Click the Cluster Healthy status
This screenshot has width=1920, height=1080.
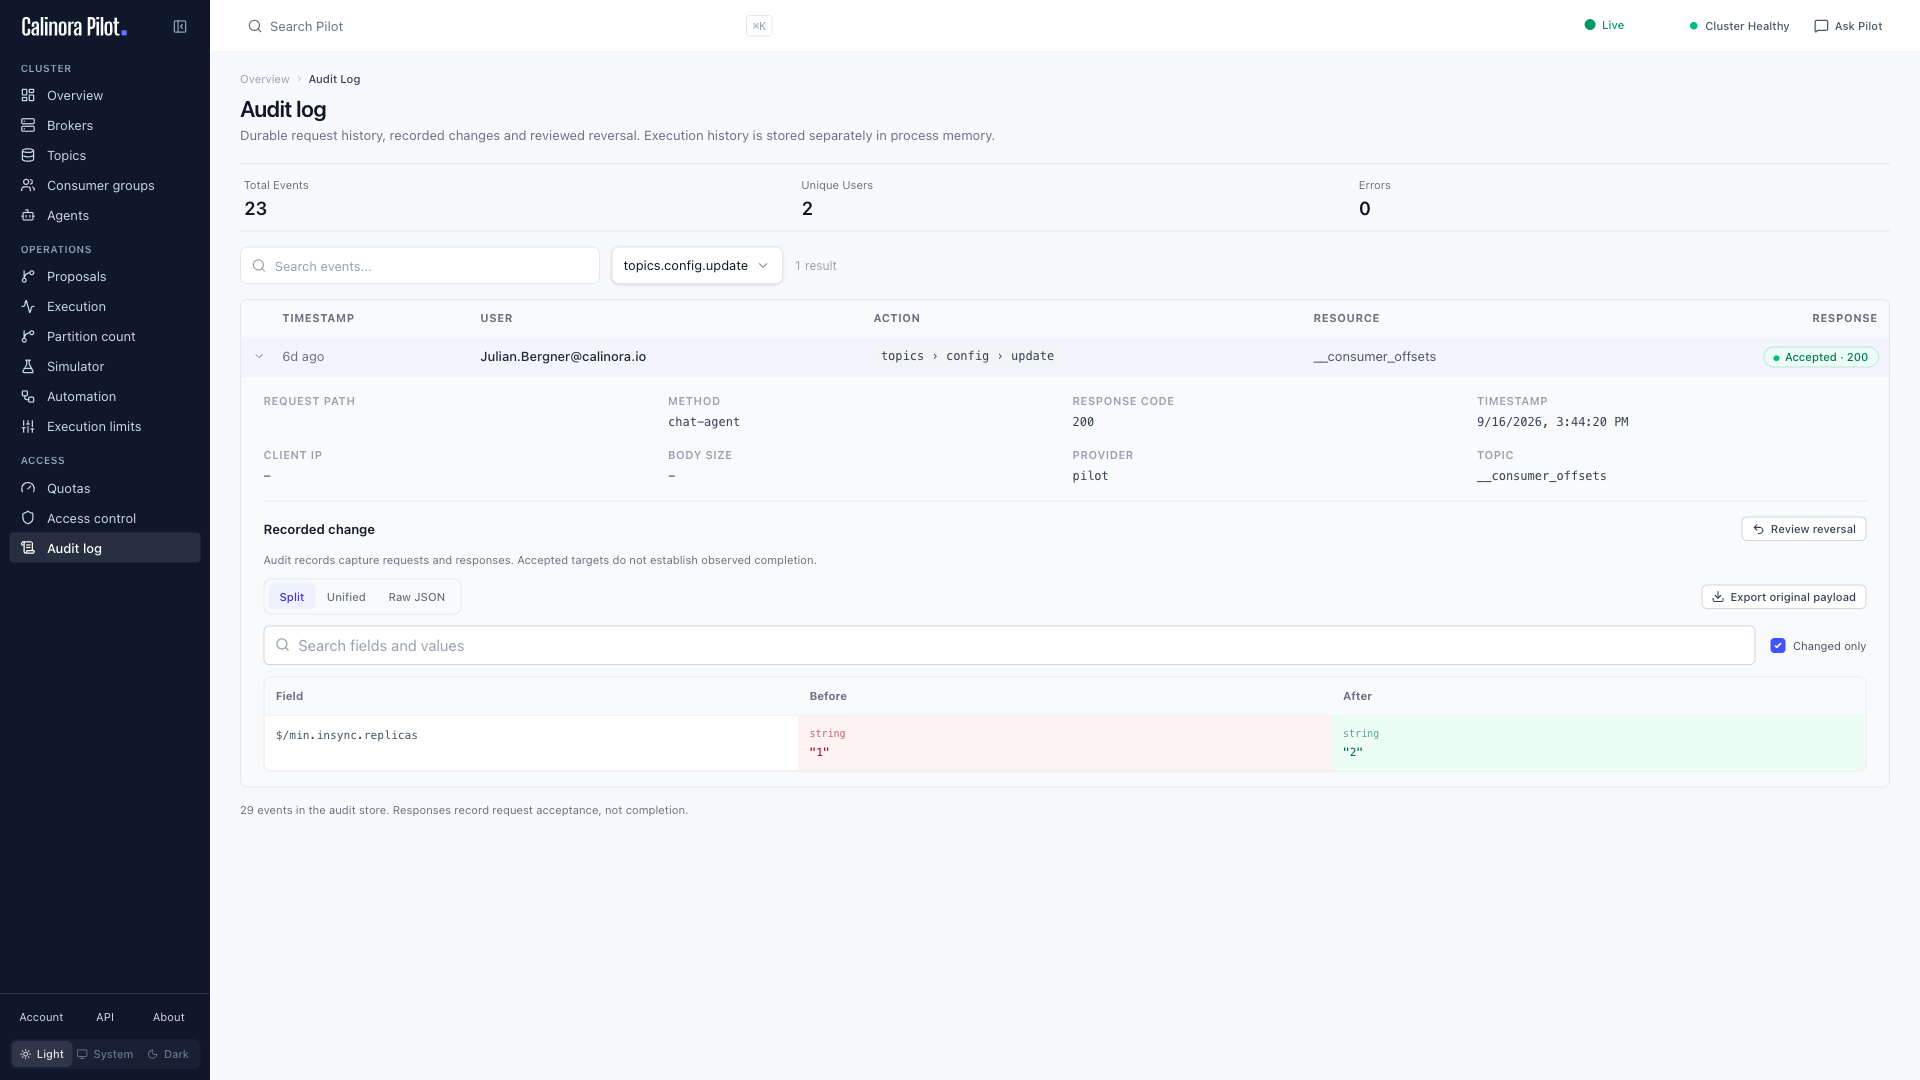pyautogui.click(x=1739, y=26)
